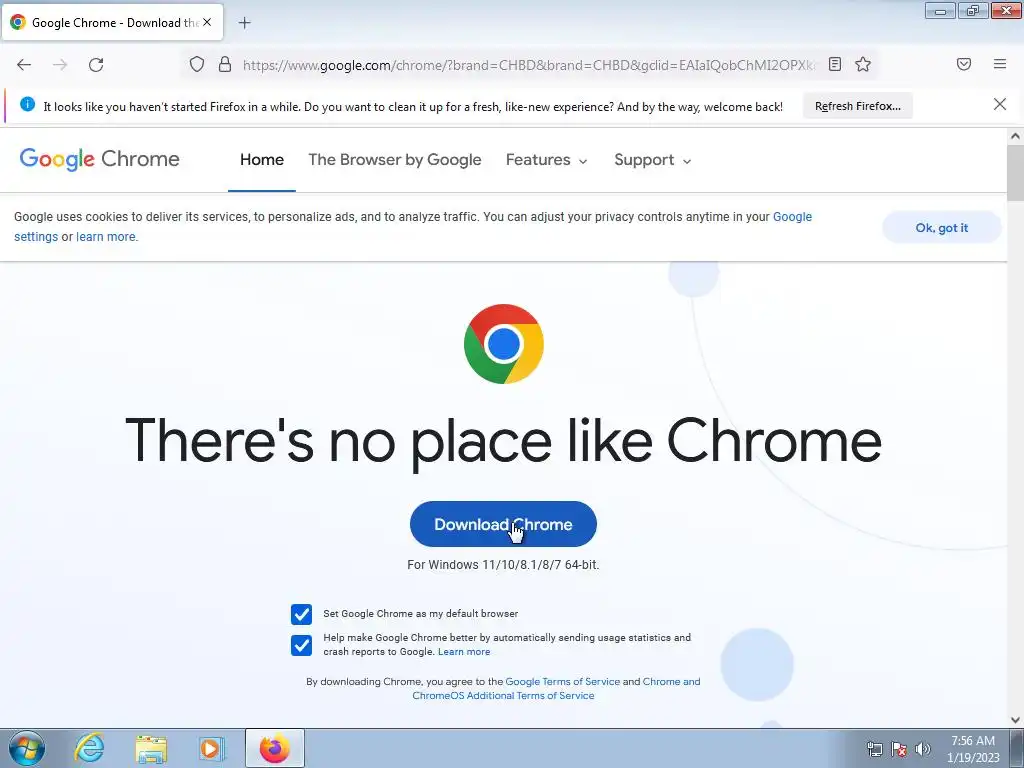1024x768 pixels.
Task: Click 'For Windows 11/10/8.1/8/7 64-bit.' text
Action: (x=503, y=565)
